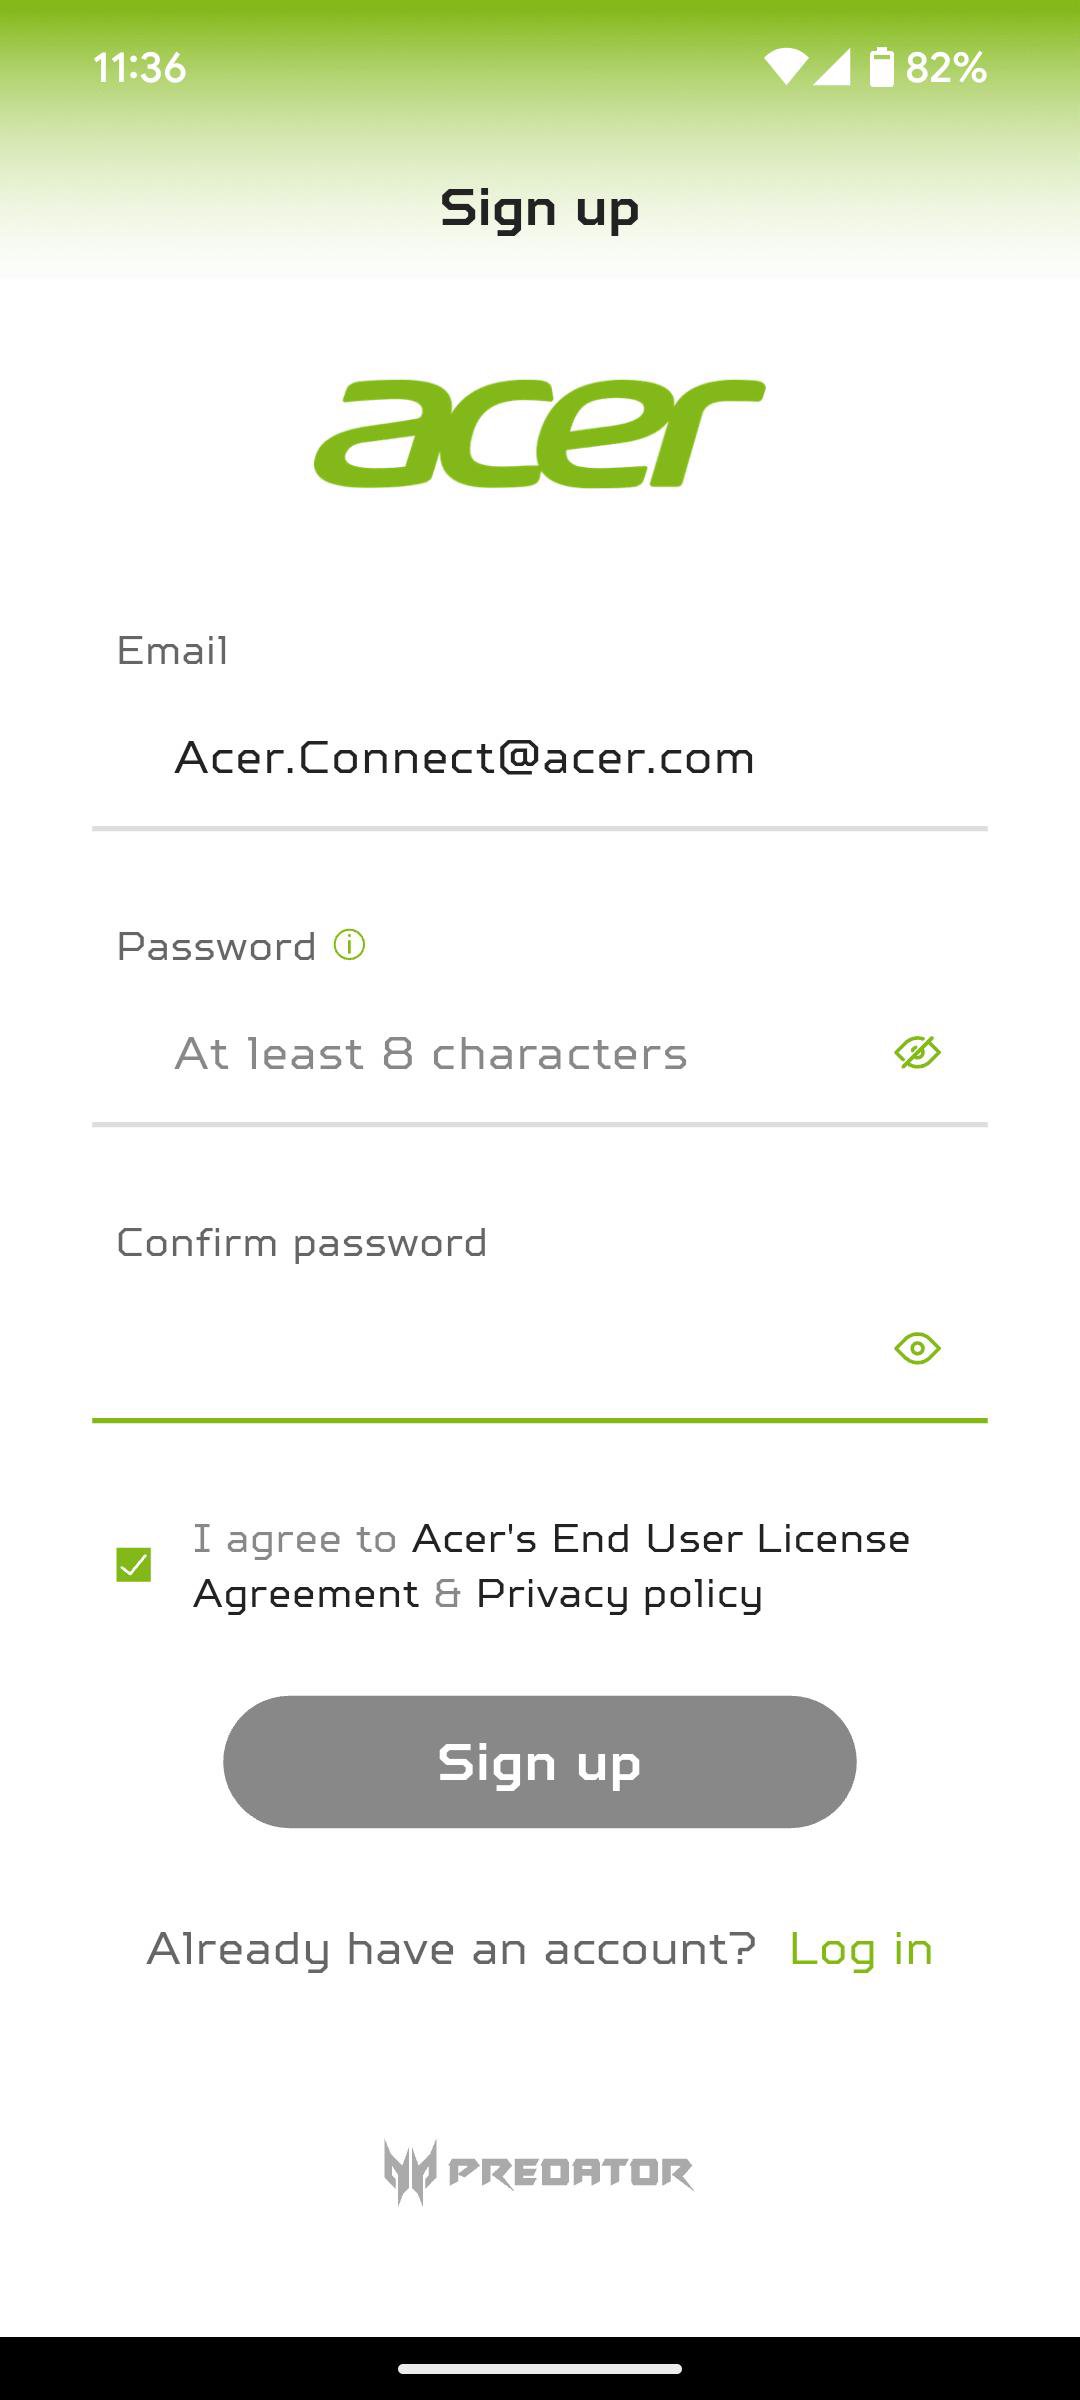Tap the Already have an account text

[451, 1949]
